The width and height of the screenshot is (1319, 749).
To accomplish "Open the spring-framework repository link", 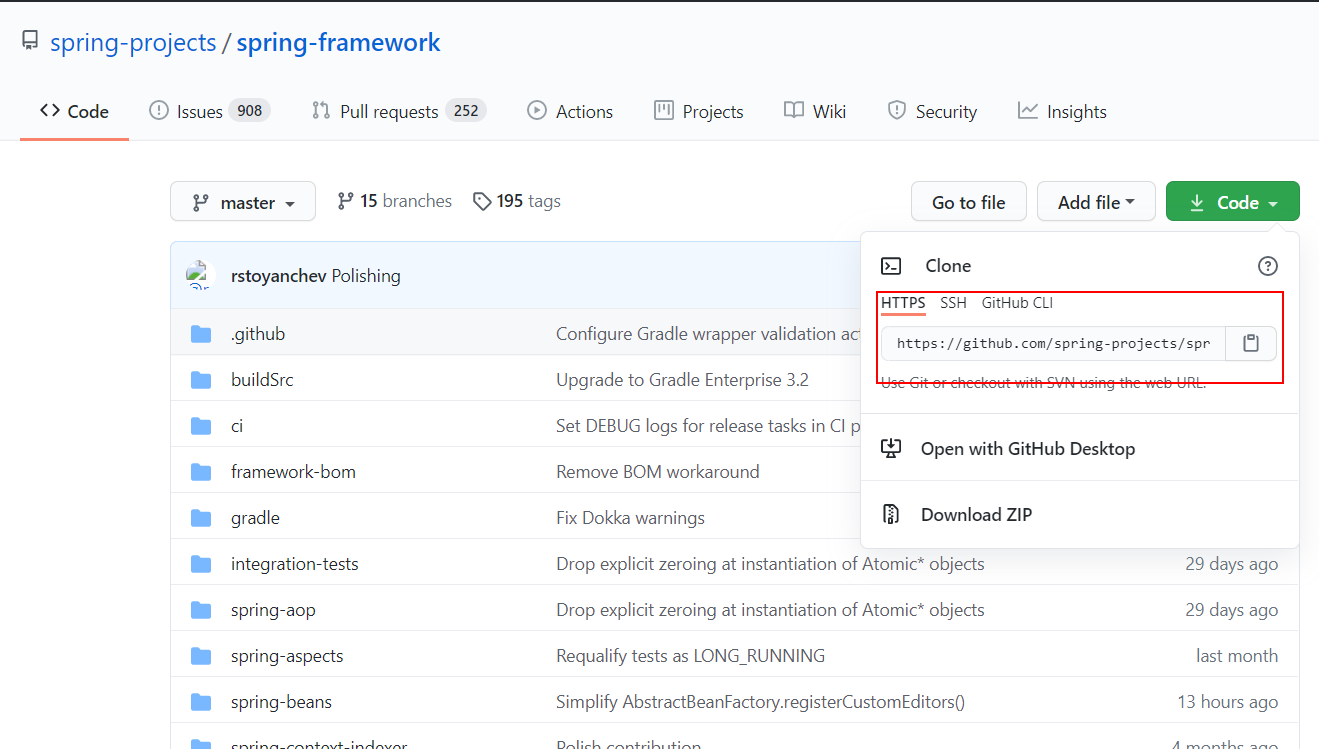I will tap(338, 43).
